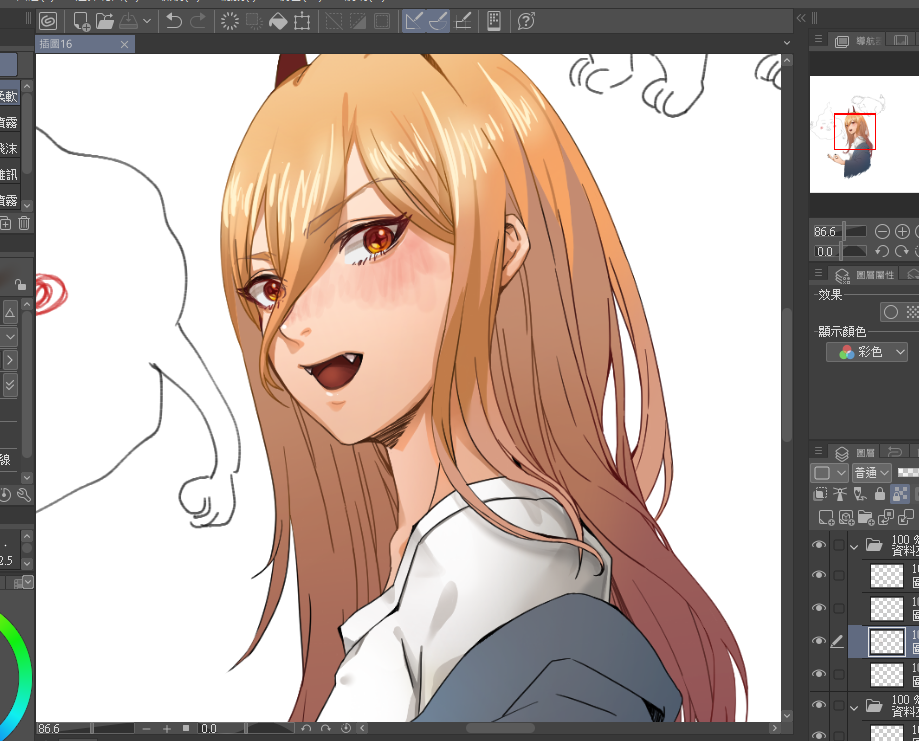Open CLIP STUDIO launcher from the command bar
The width and height of the screenshot is (919, 741).
(x=48, y=22)
